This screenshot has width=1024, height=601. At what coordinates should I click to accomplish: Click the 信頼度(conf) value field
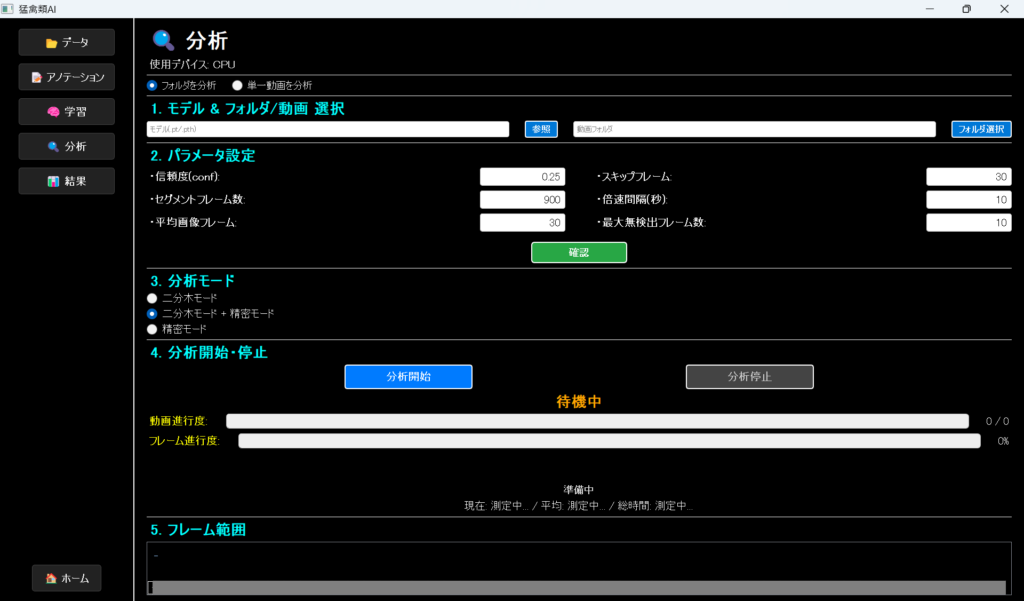tap(522, 176)
